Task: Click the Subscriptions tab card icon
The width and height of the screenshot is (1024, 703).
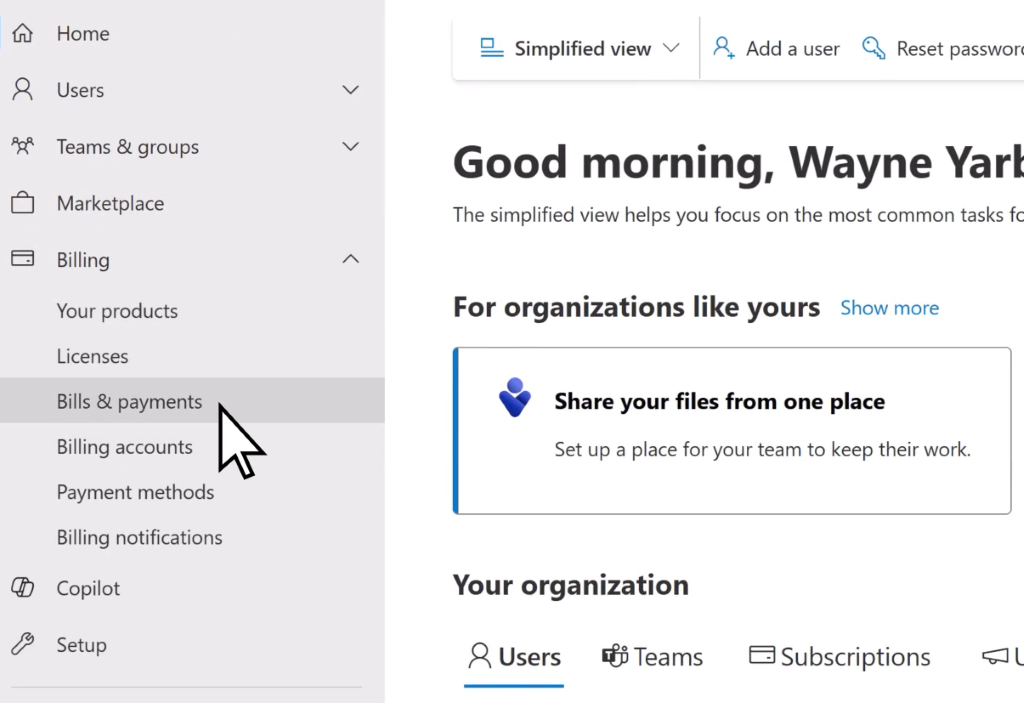Action: tap(761, 654)
